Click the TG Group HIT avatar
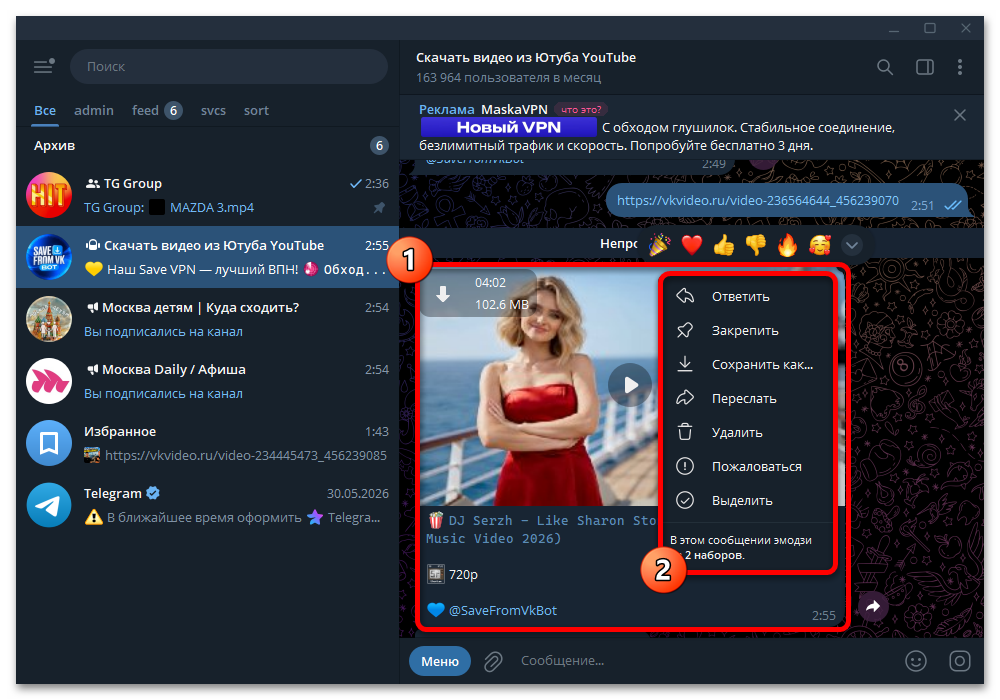1000x700 pixels. pos(49,195)
